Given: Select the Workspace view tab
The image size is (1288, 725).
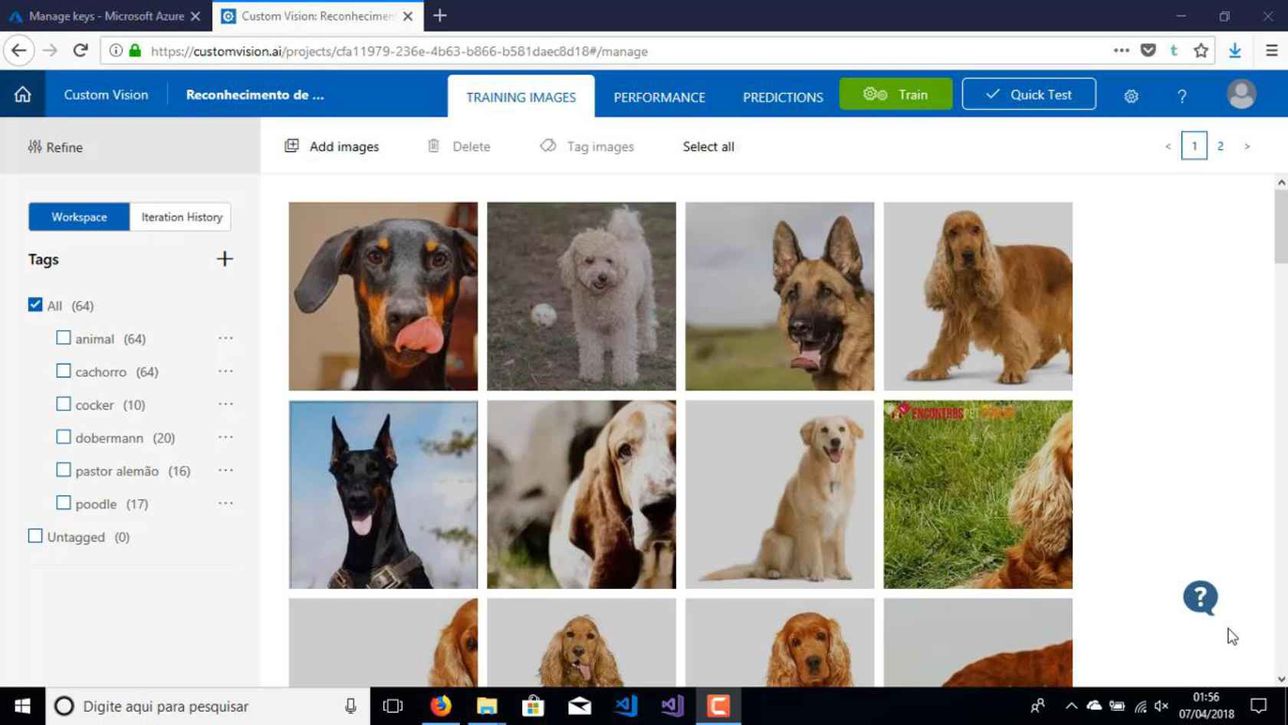Looking at the screenshot, I should coord(79,217).
